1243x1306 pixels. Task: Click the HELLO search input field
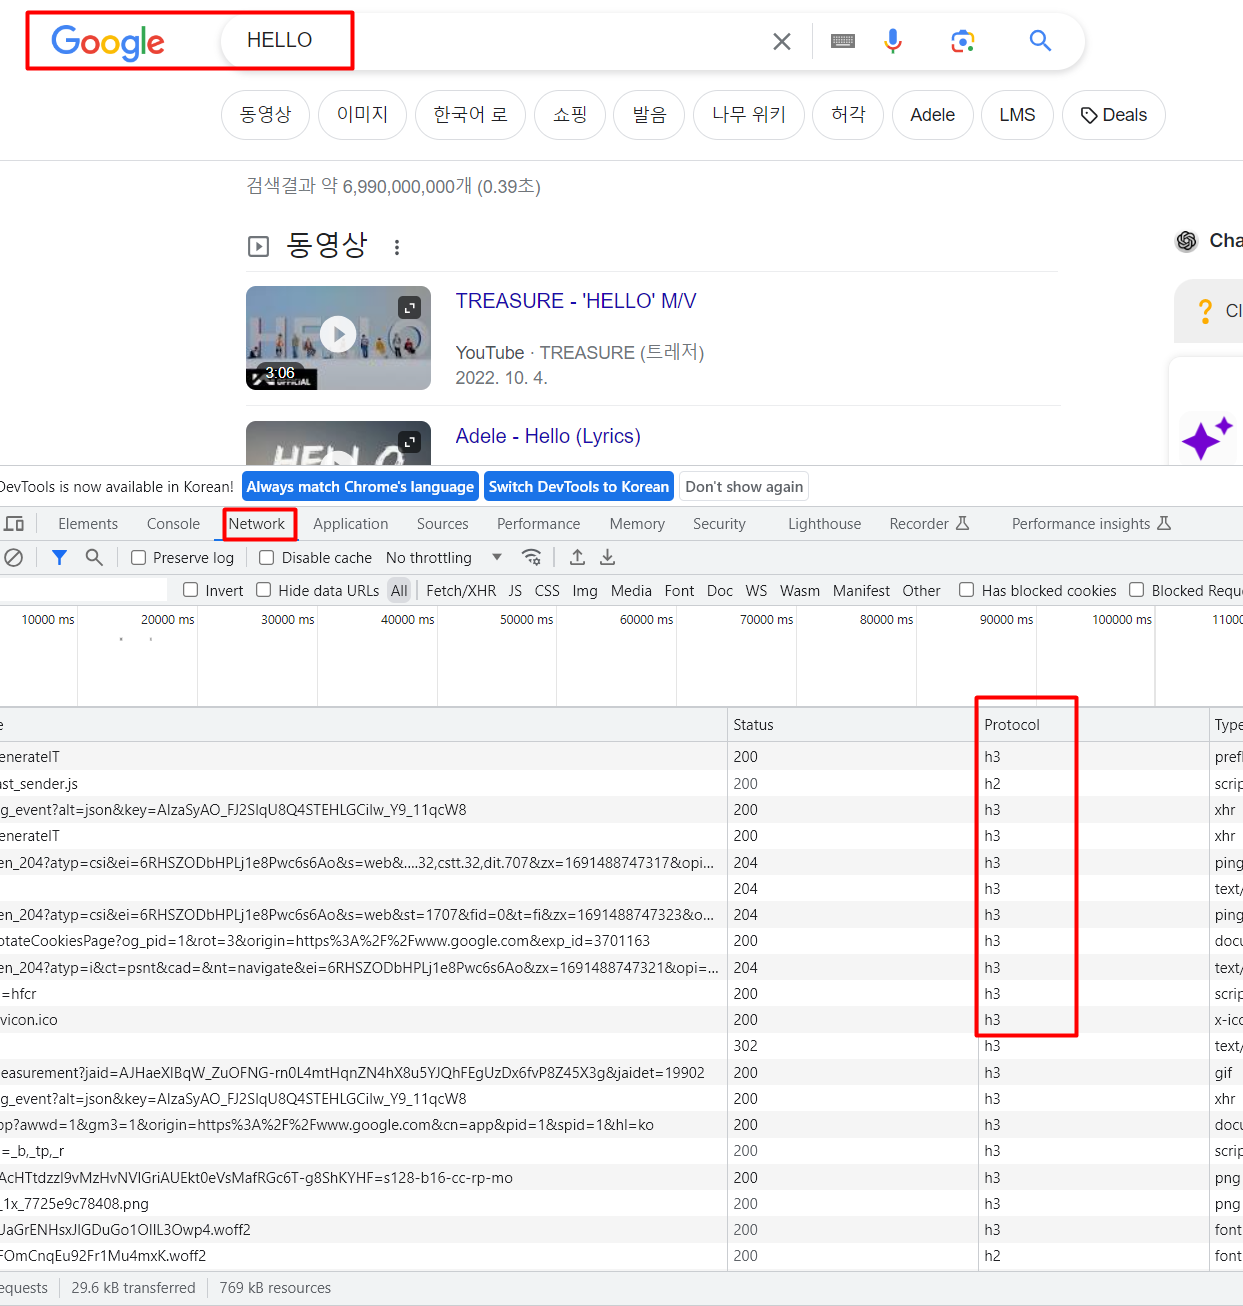[x=495, y=41]
